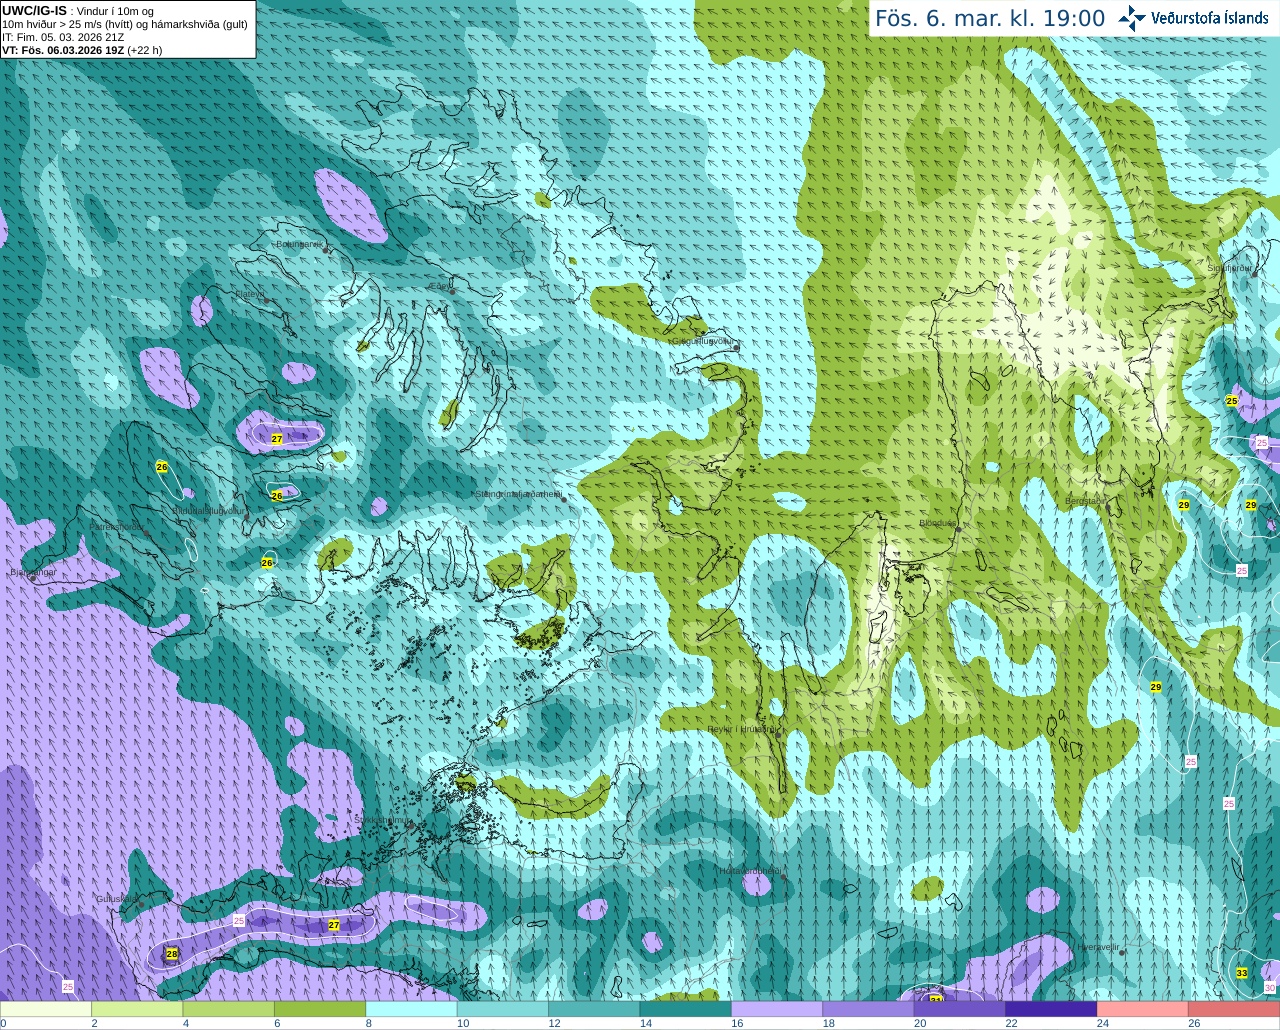Image resolution: width=1280 pixels, height=1030 pixels.
Task: Click the Reykir í Hrútafirði station label
Action: click(743, 729)
